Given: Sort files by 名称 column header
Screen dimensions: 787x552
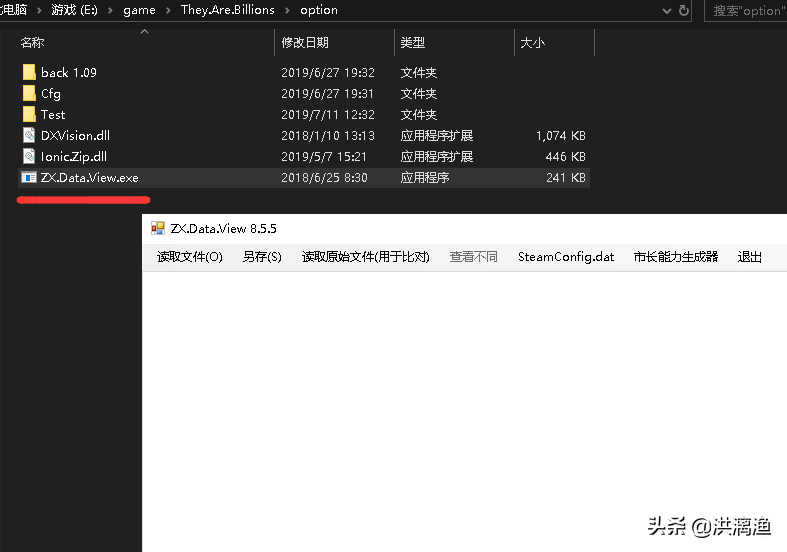Looking at the screenshot, I should point(33,43).
